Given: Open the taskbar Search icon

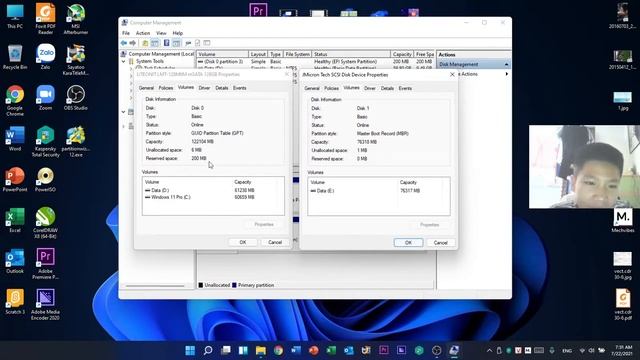Looking at the screenshot, I should click(208, 350).
